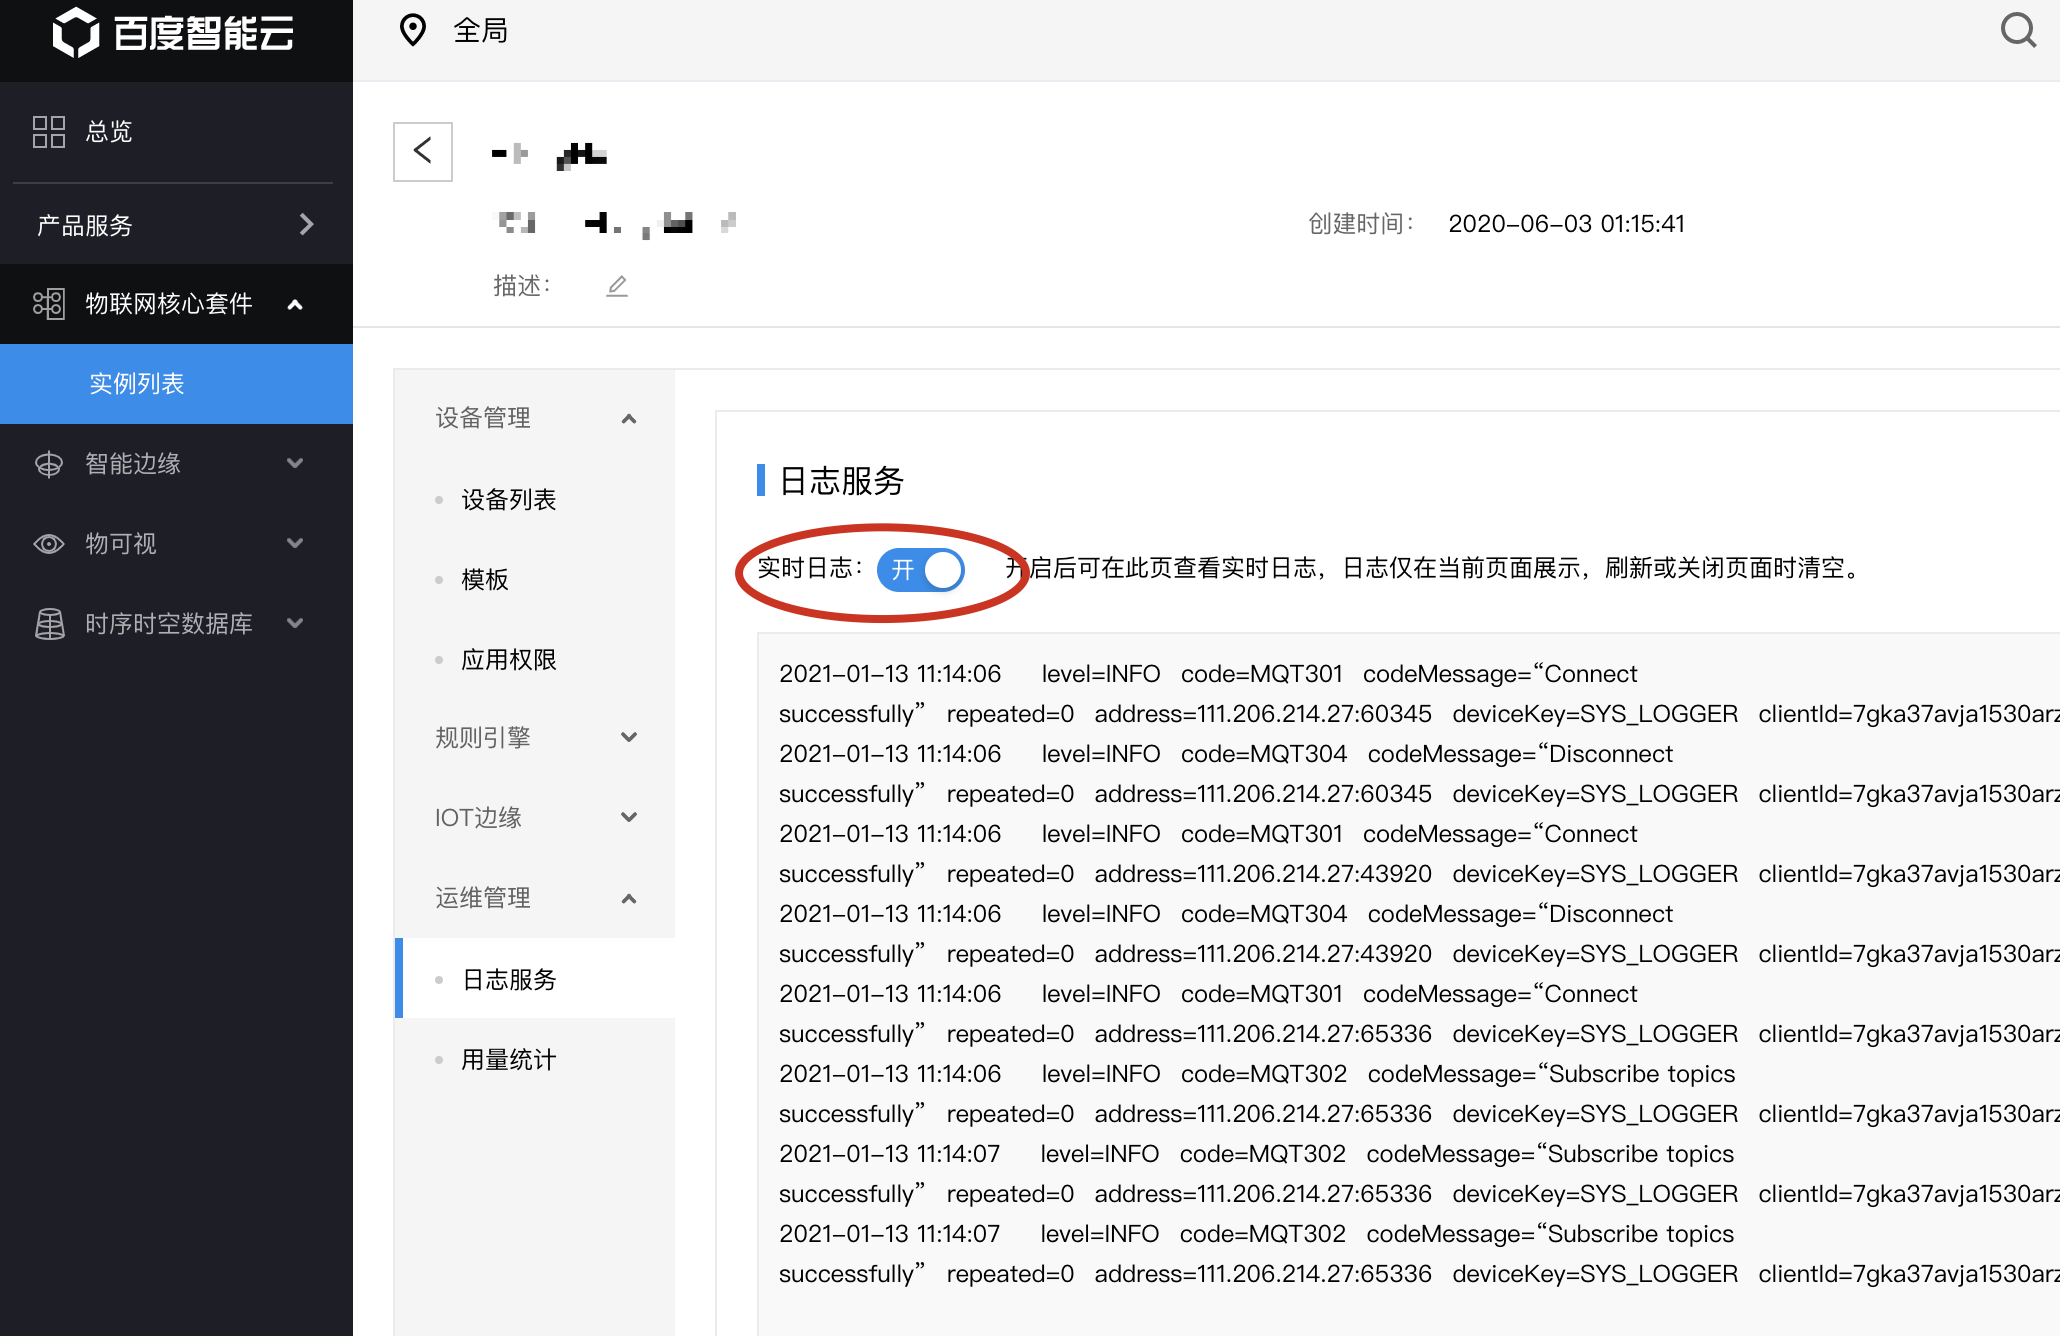
Task: Click the 产品服务 label
Action: point(85,225)
